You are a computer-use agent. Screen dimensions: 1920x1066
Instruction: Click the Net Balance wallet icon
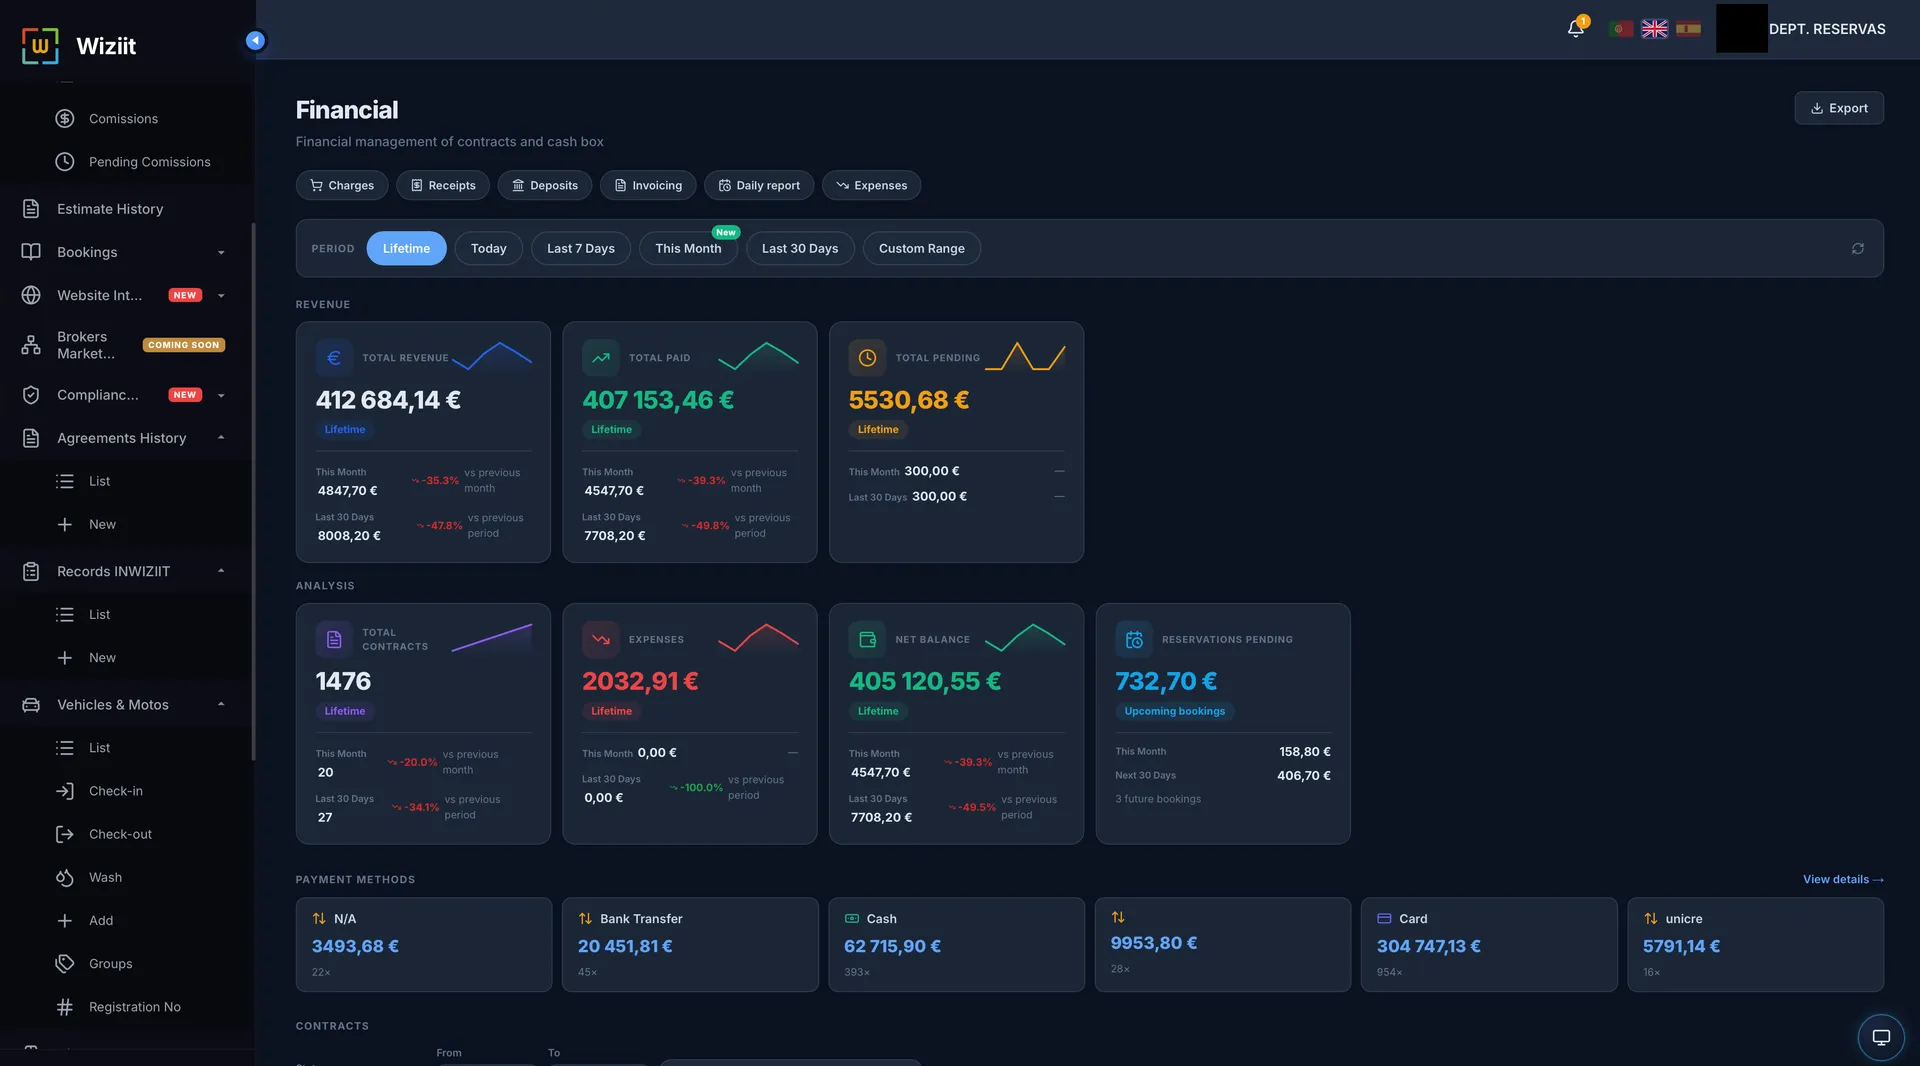867,639
